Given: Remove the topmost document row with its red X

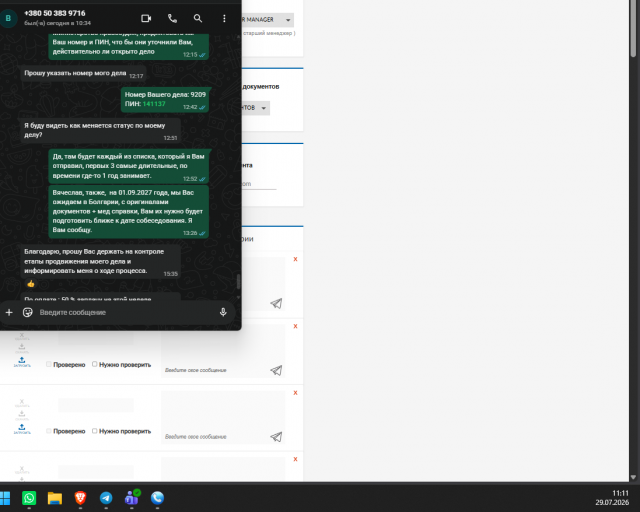Looking at the screenshot, I should (x=296, y=259).
